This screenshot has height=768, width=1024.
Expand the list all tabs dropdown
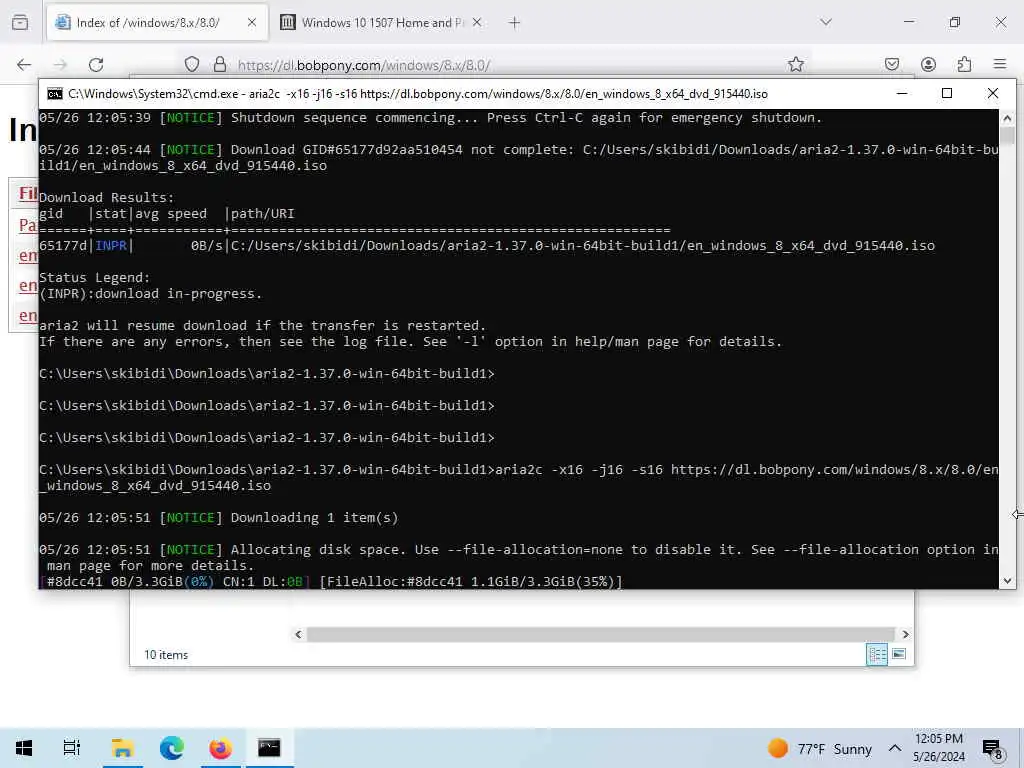click(826, 22)
